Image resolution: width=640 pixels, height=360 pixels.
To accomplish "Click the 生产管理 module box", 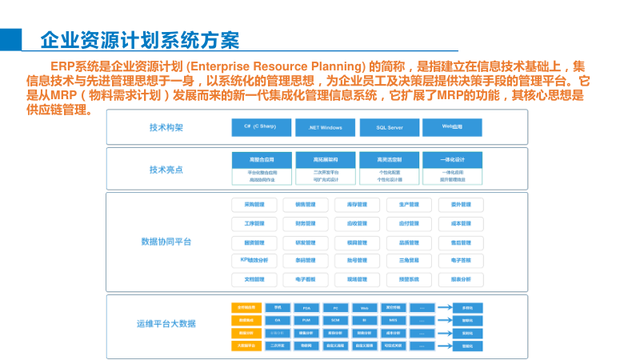I will (x=409, y=204).
